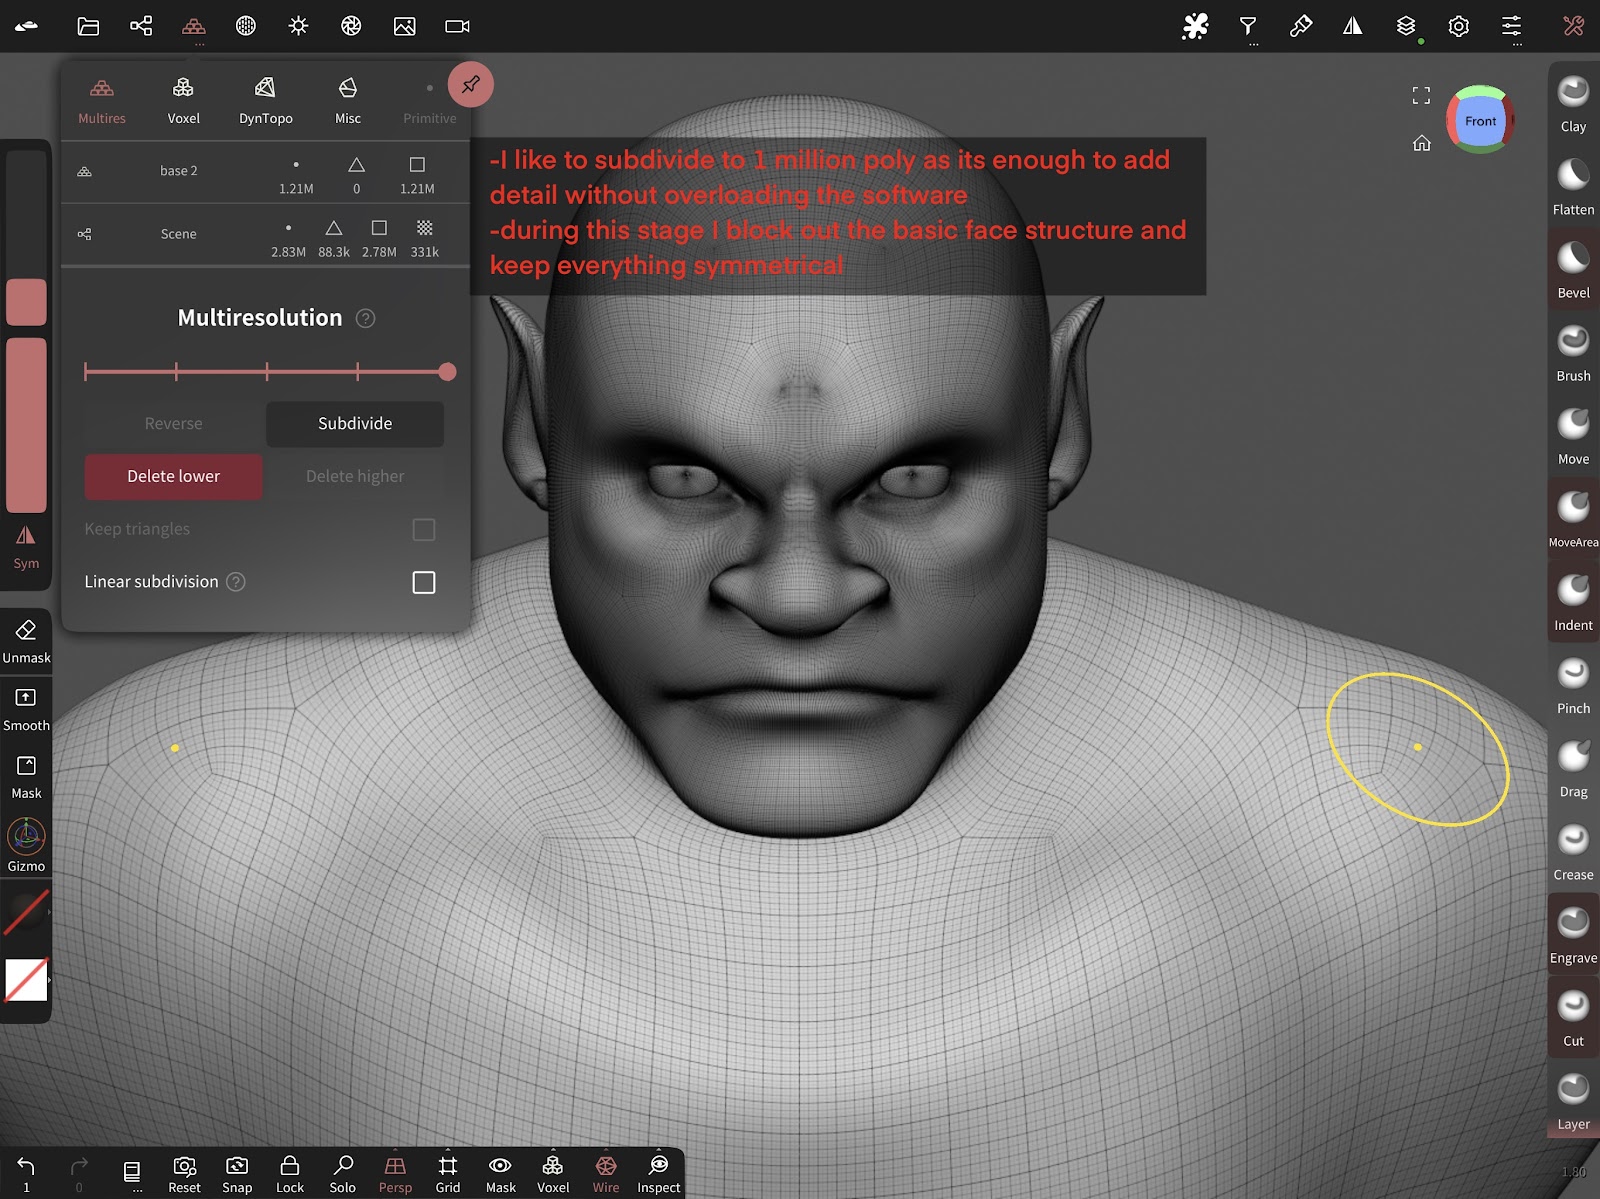Open the Settings gear menu
This screenshot has height=1199, width=1600.
[x=1459, y=26]
